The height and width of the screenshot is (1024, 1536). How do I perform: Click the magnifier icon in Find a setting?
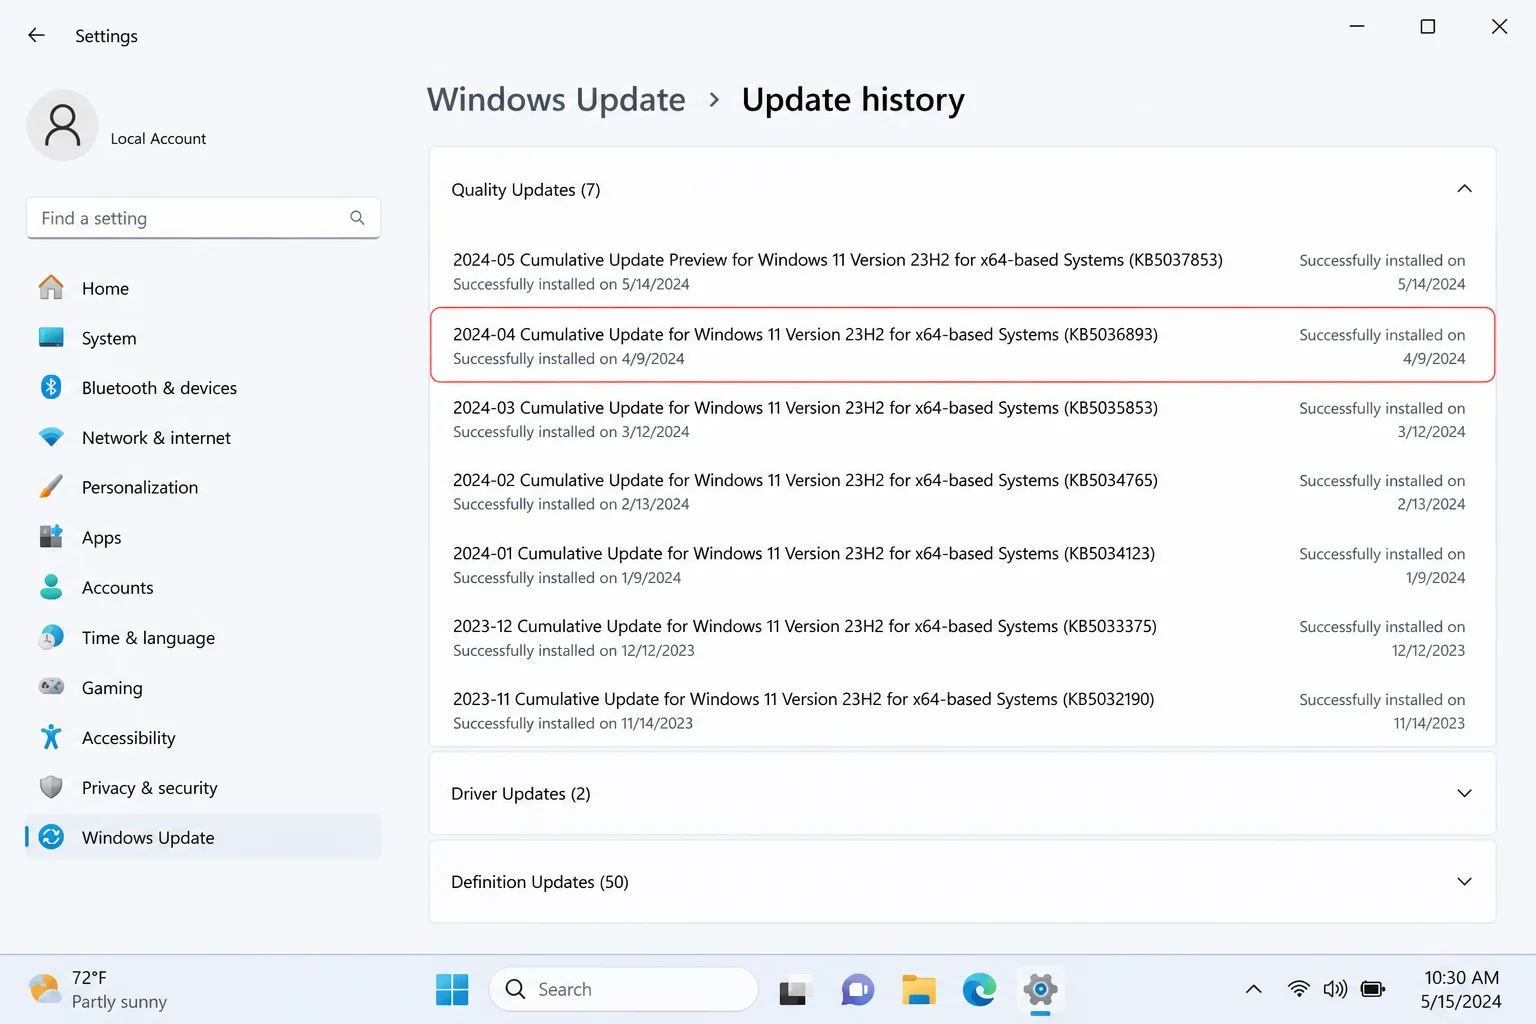click(x=357, y=218)
